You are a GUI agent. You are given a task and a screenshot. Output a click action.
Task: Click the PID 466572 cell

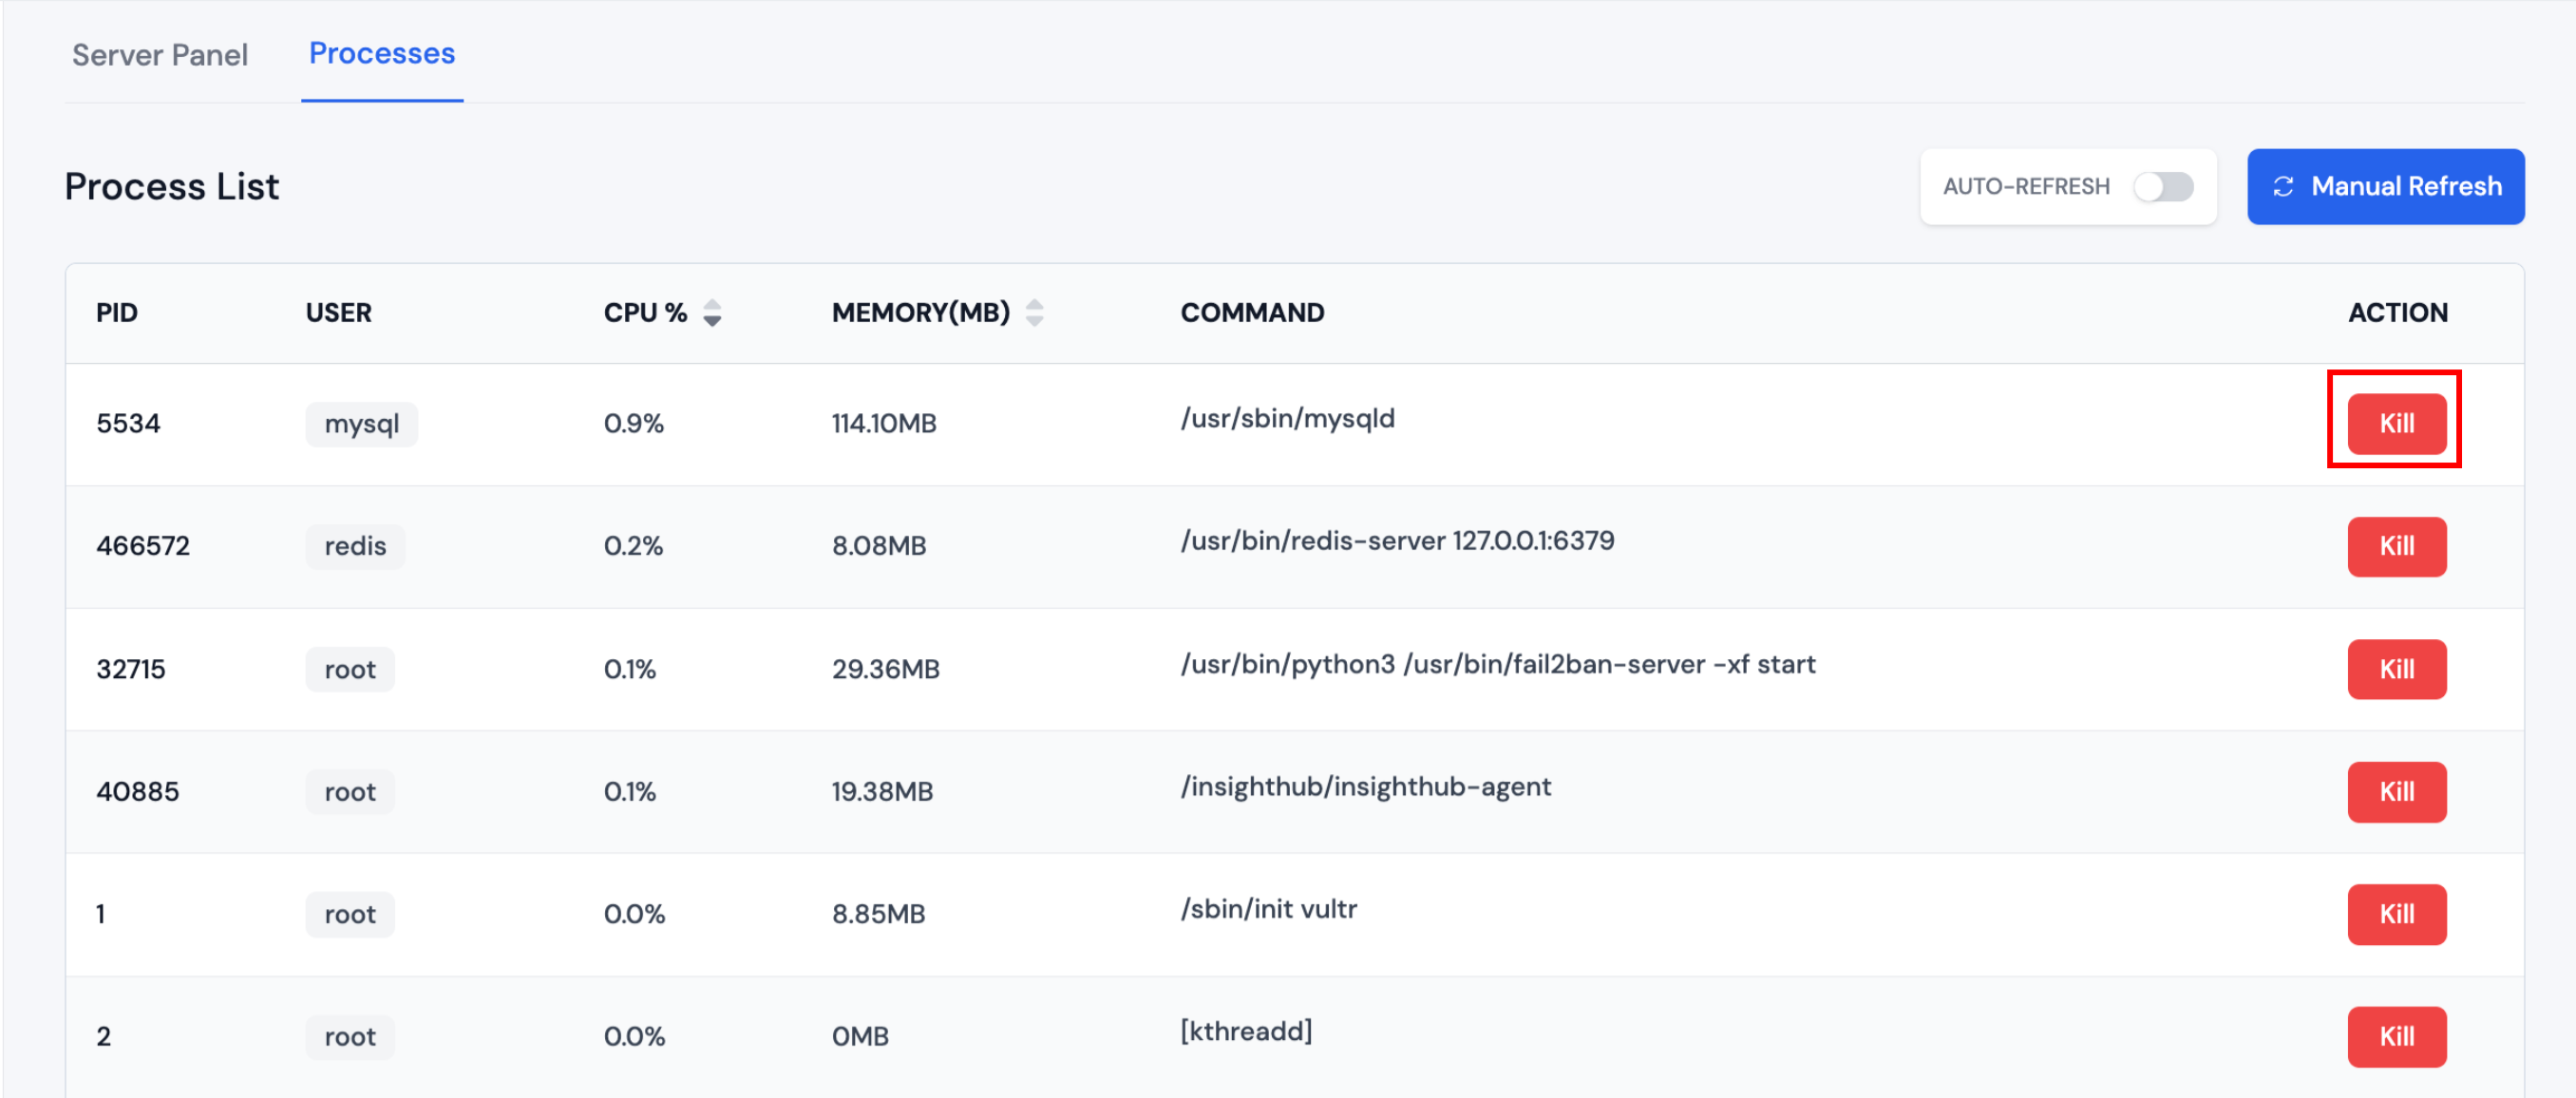pyautogui.click(x=143, y=546)
